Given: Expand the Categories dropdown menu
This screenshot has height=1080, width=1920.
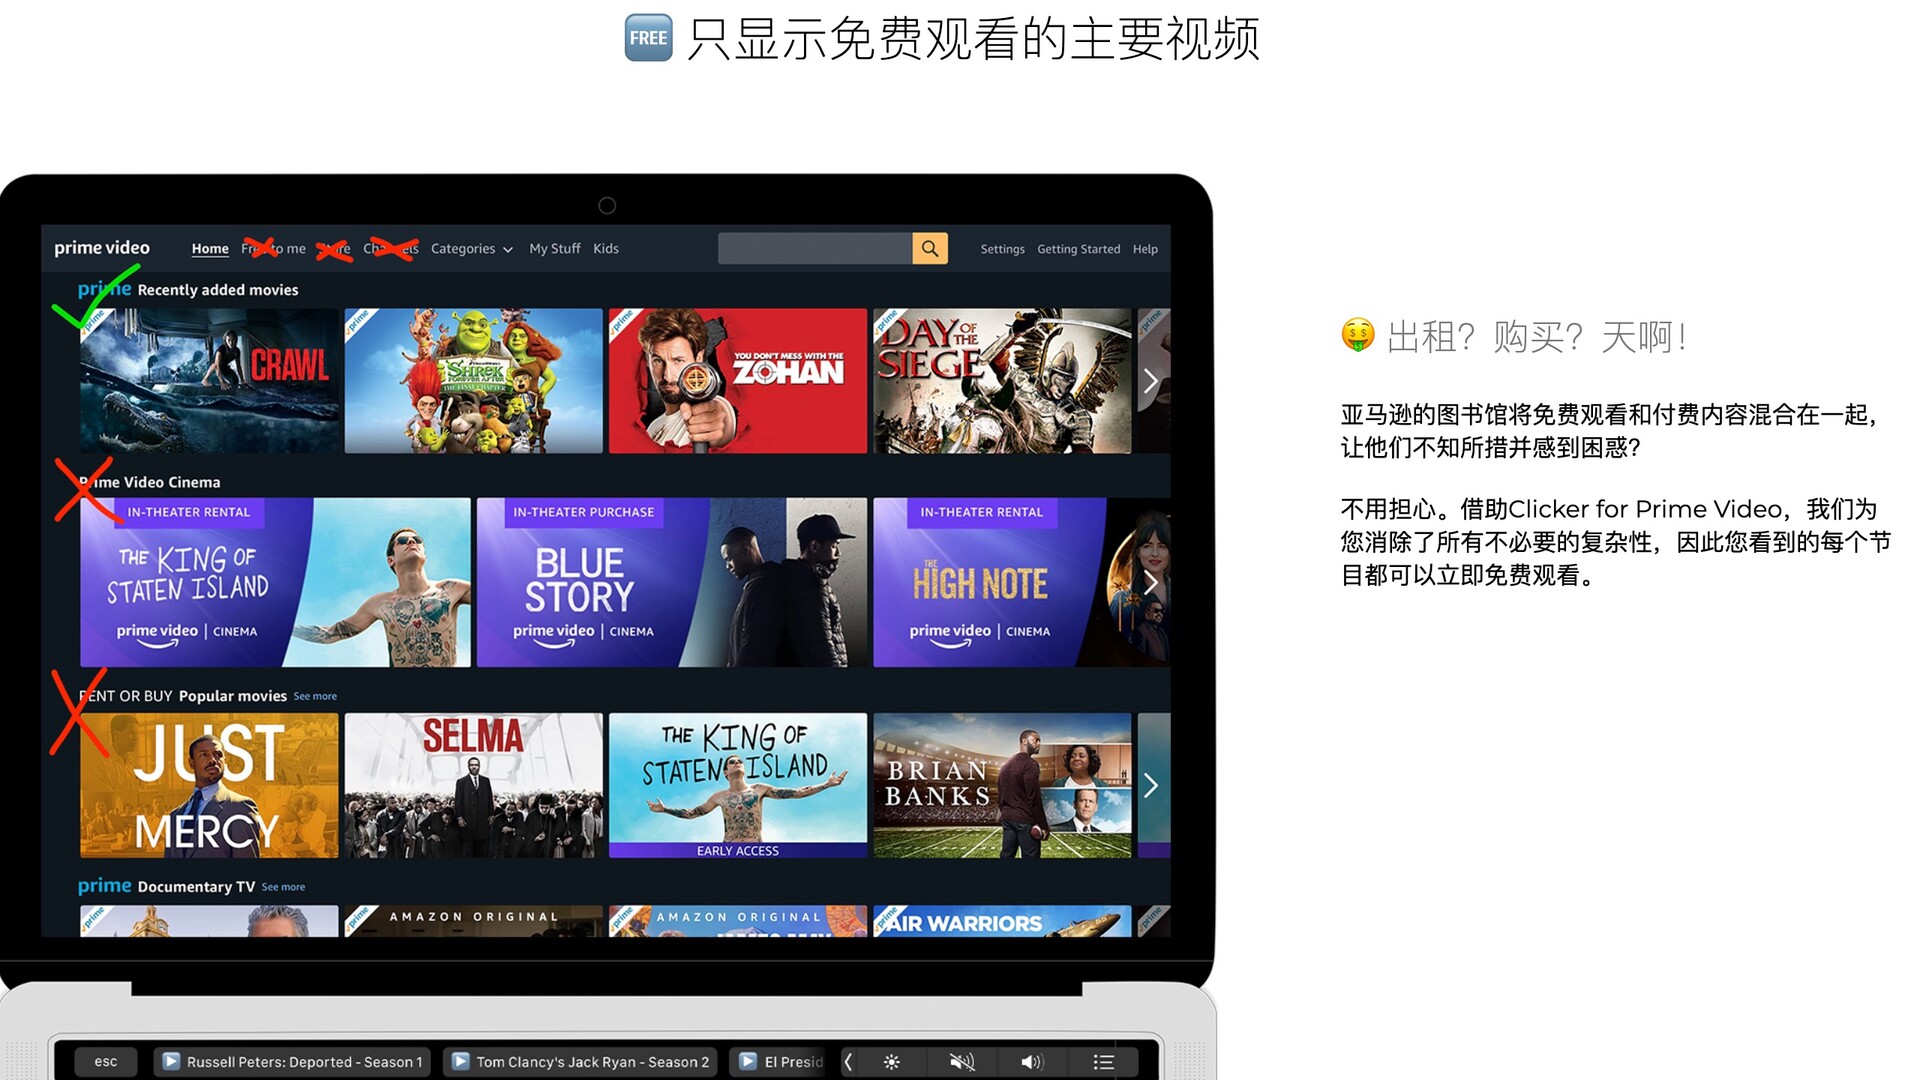Looking at the screenshot, I should (472, 248).
